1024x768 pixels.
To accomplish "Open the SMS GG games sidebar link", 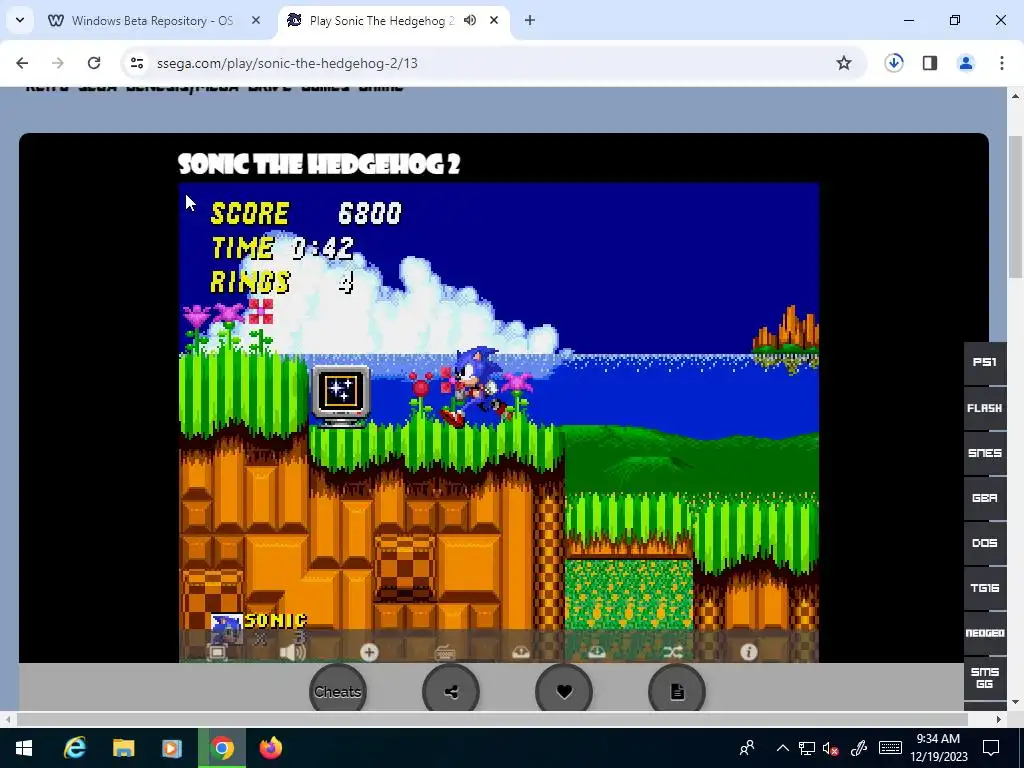I will (x=985, y=679).
